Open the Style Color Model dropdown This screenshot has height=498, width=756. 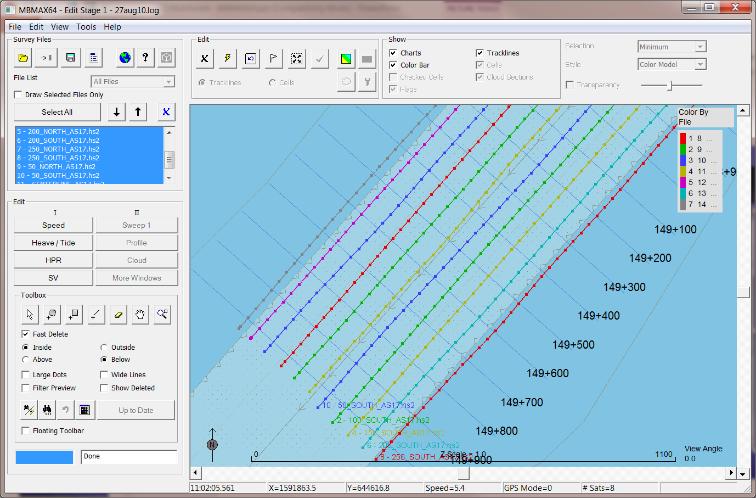pyautogui.click(x=672, y=64)
